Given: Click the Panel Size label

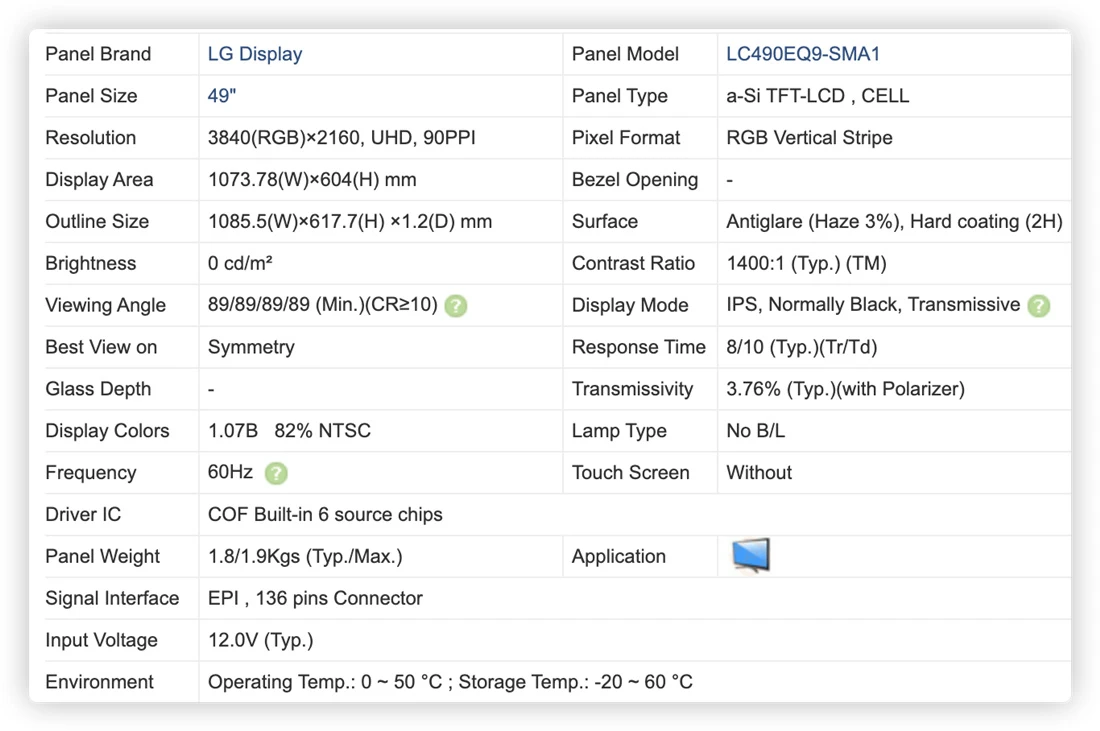Looking at the screenshot, I should tap(91, 96).
